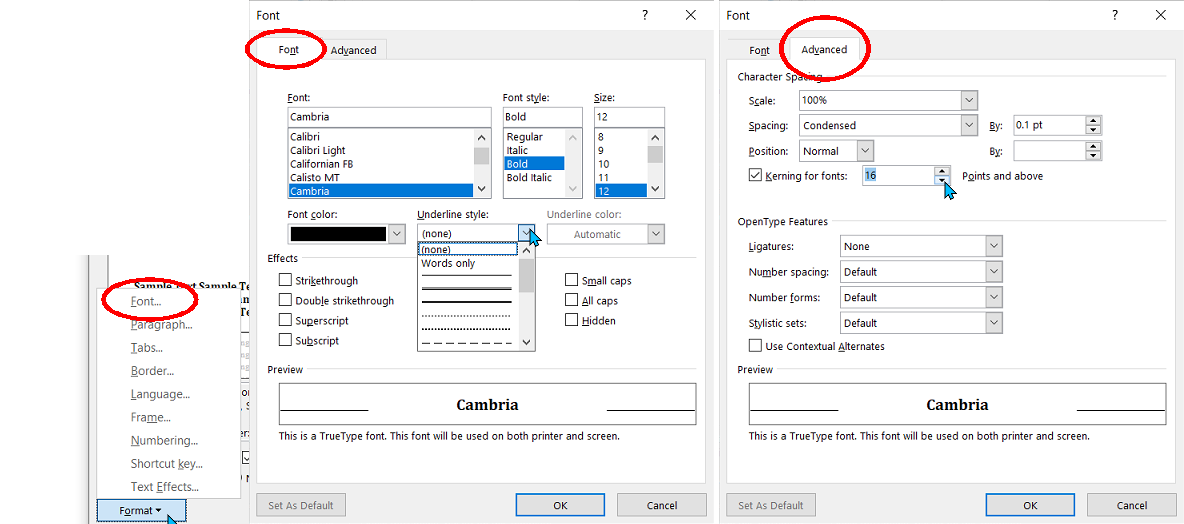Open the Number spacing dropdown

921,272
